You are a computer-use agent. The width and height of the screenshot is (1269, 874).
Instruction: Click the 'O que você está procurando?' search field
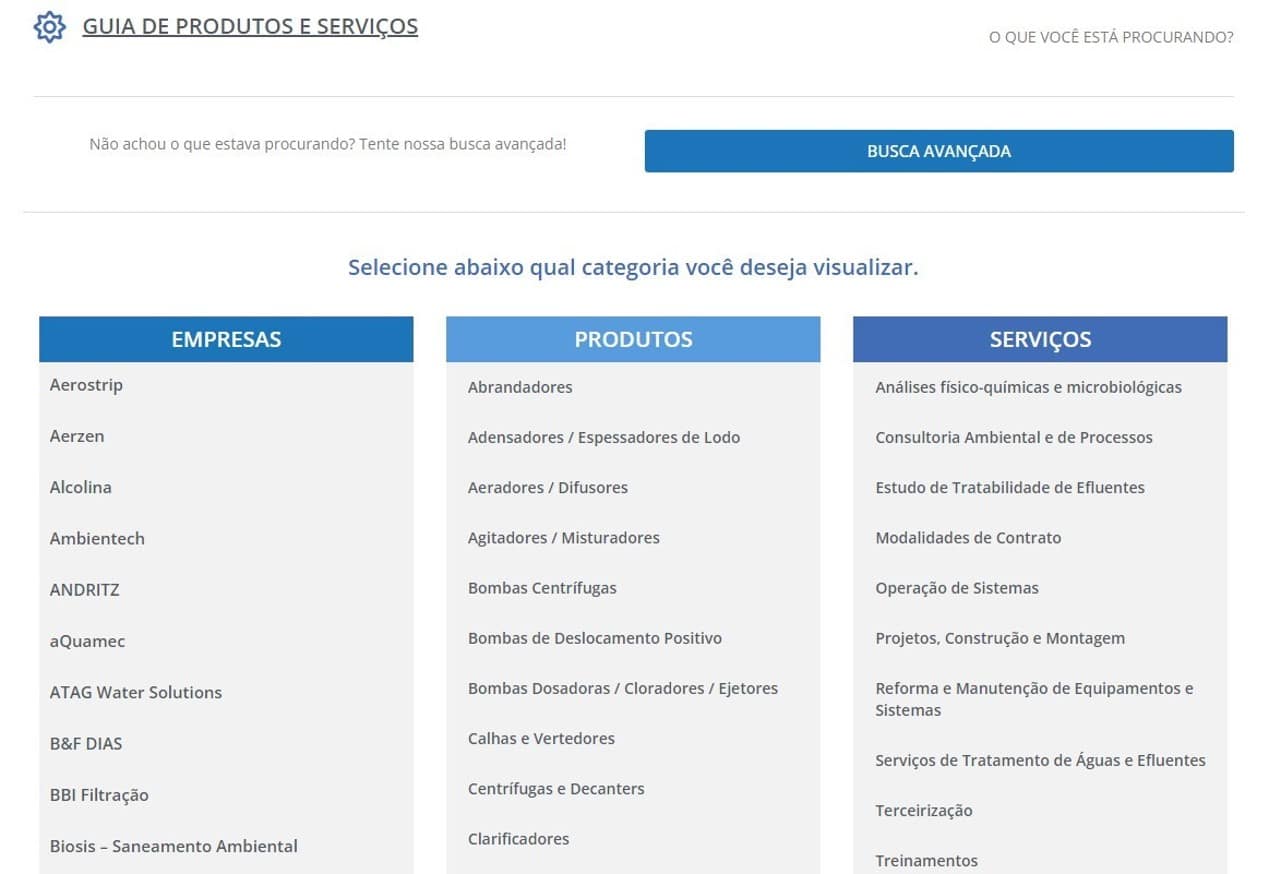pyautogui.click(x=1110, y=38)
